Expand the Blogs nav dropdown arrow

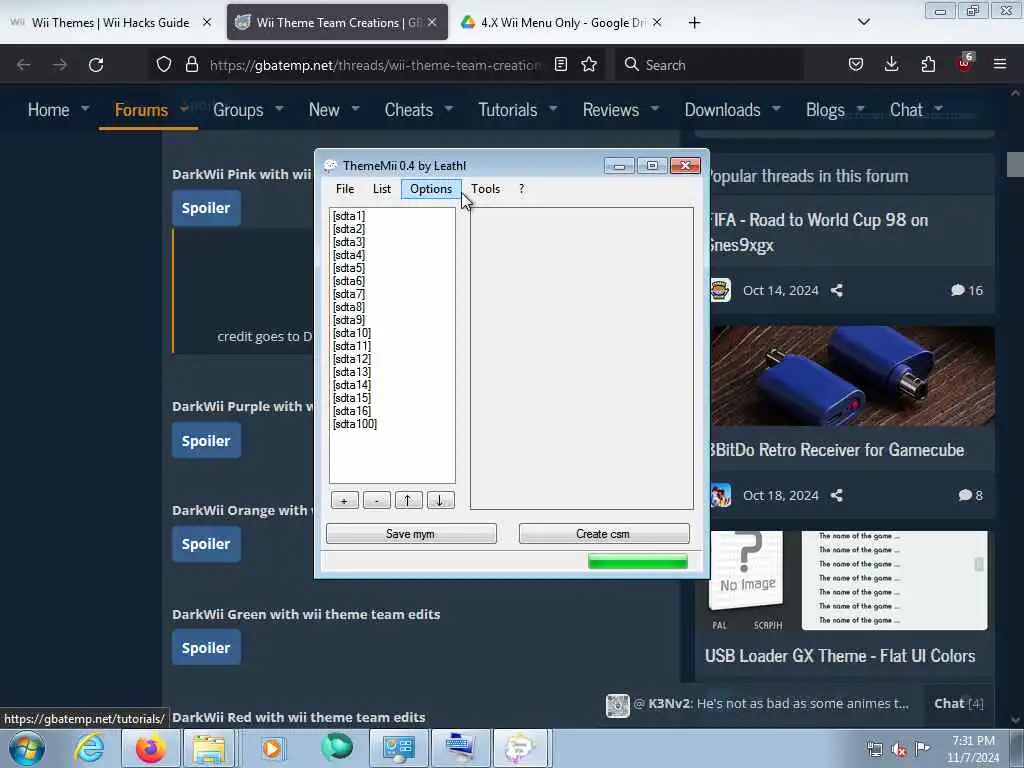click(860, 108)
